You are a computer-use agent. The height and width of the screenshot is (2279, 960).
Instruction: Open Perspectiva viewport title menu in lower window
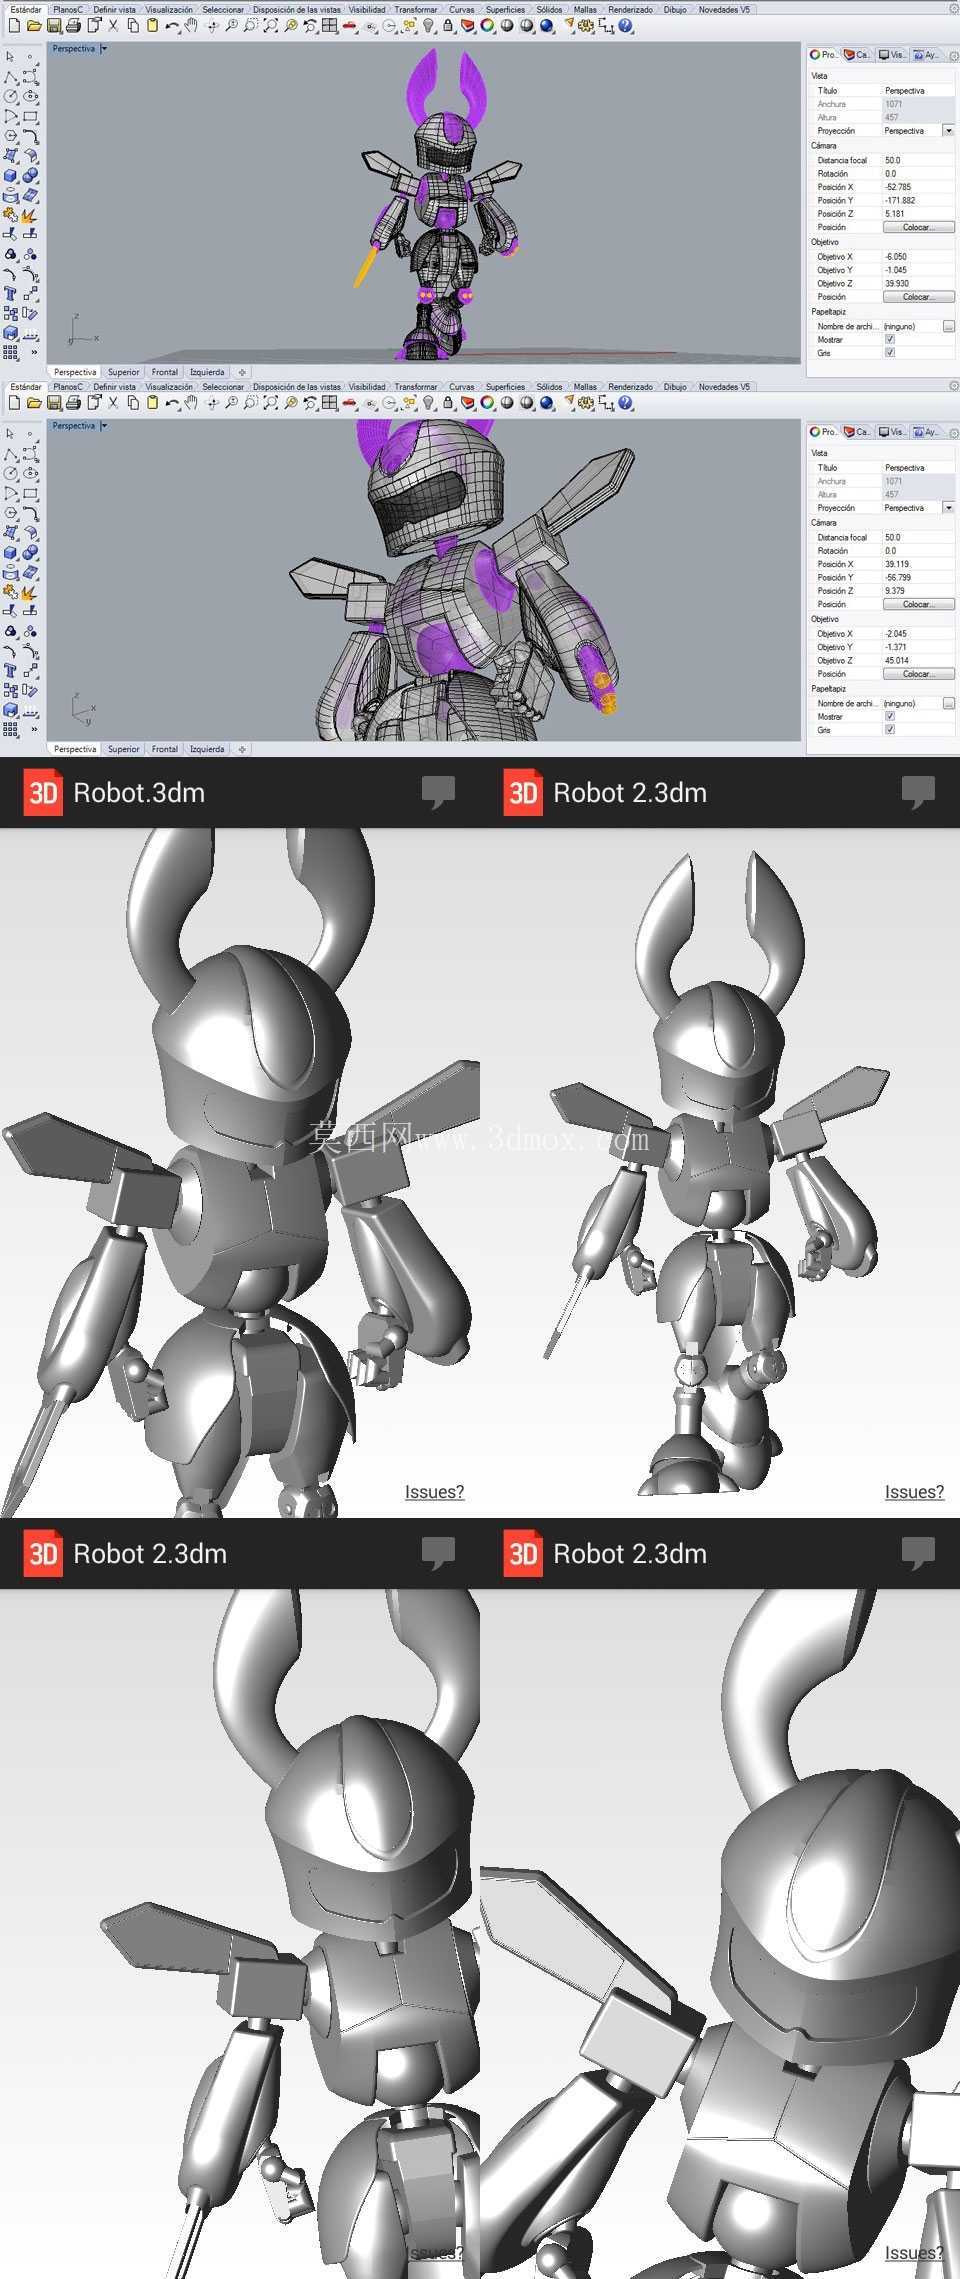104,425
